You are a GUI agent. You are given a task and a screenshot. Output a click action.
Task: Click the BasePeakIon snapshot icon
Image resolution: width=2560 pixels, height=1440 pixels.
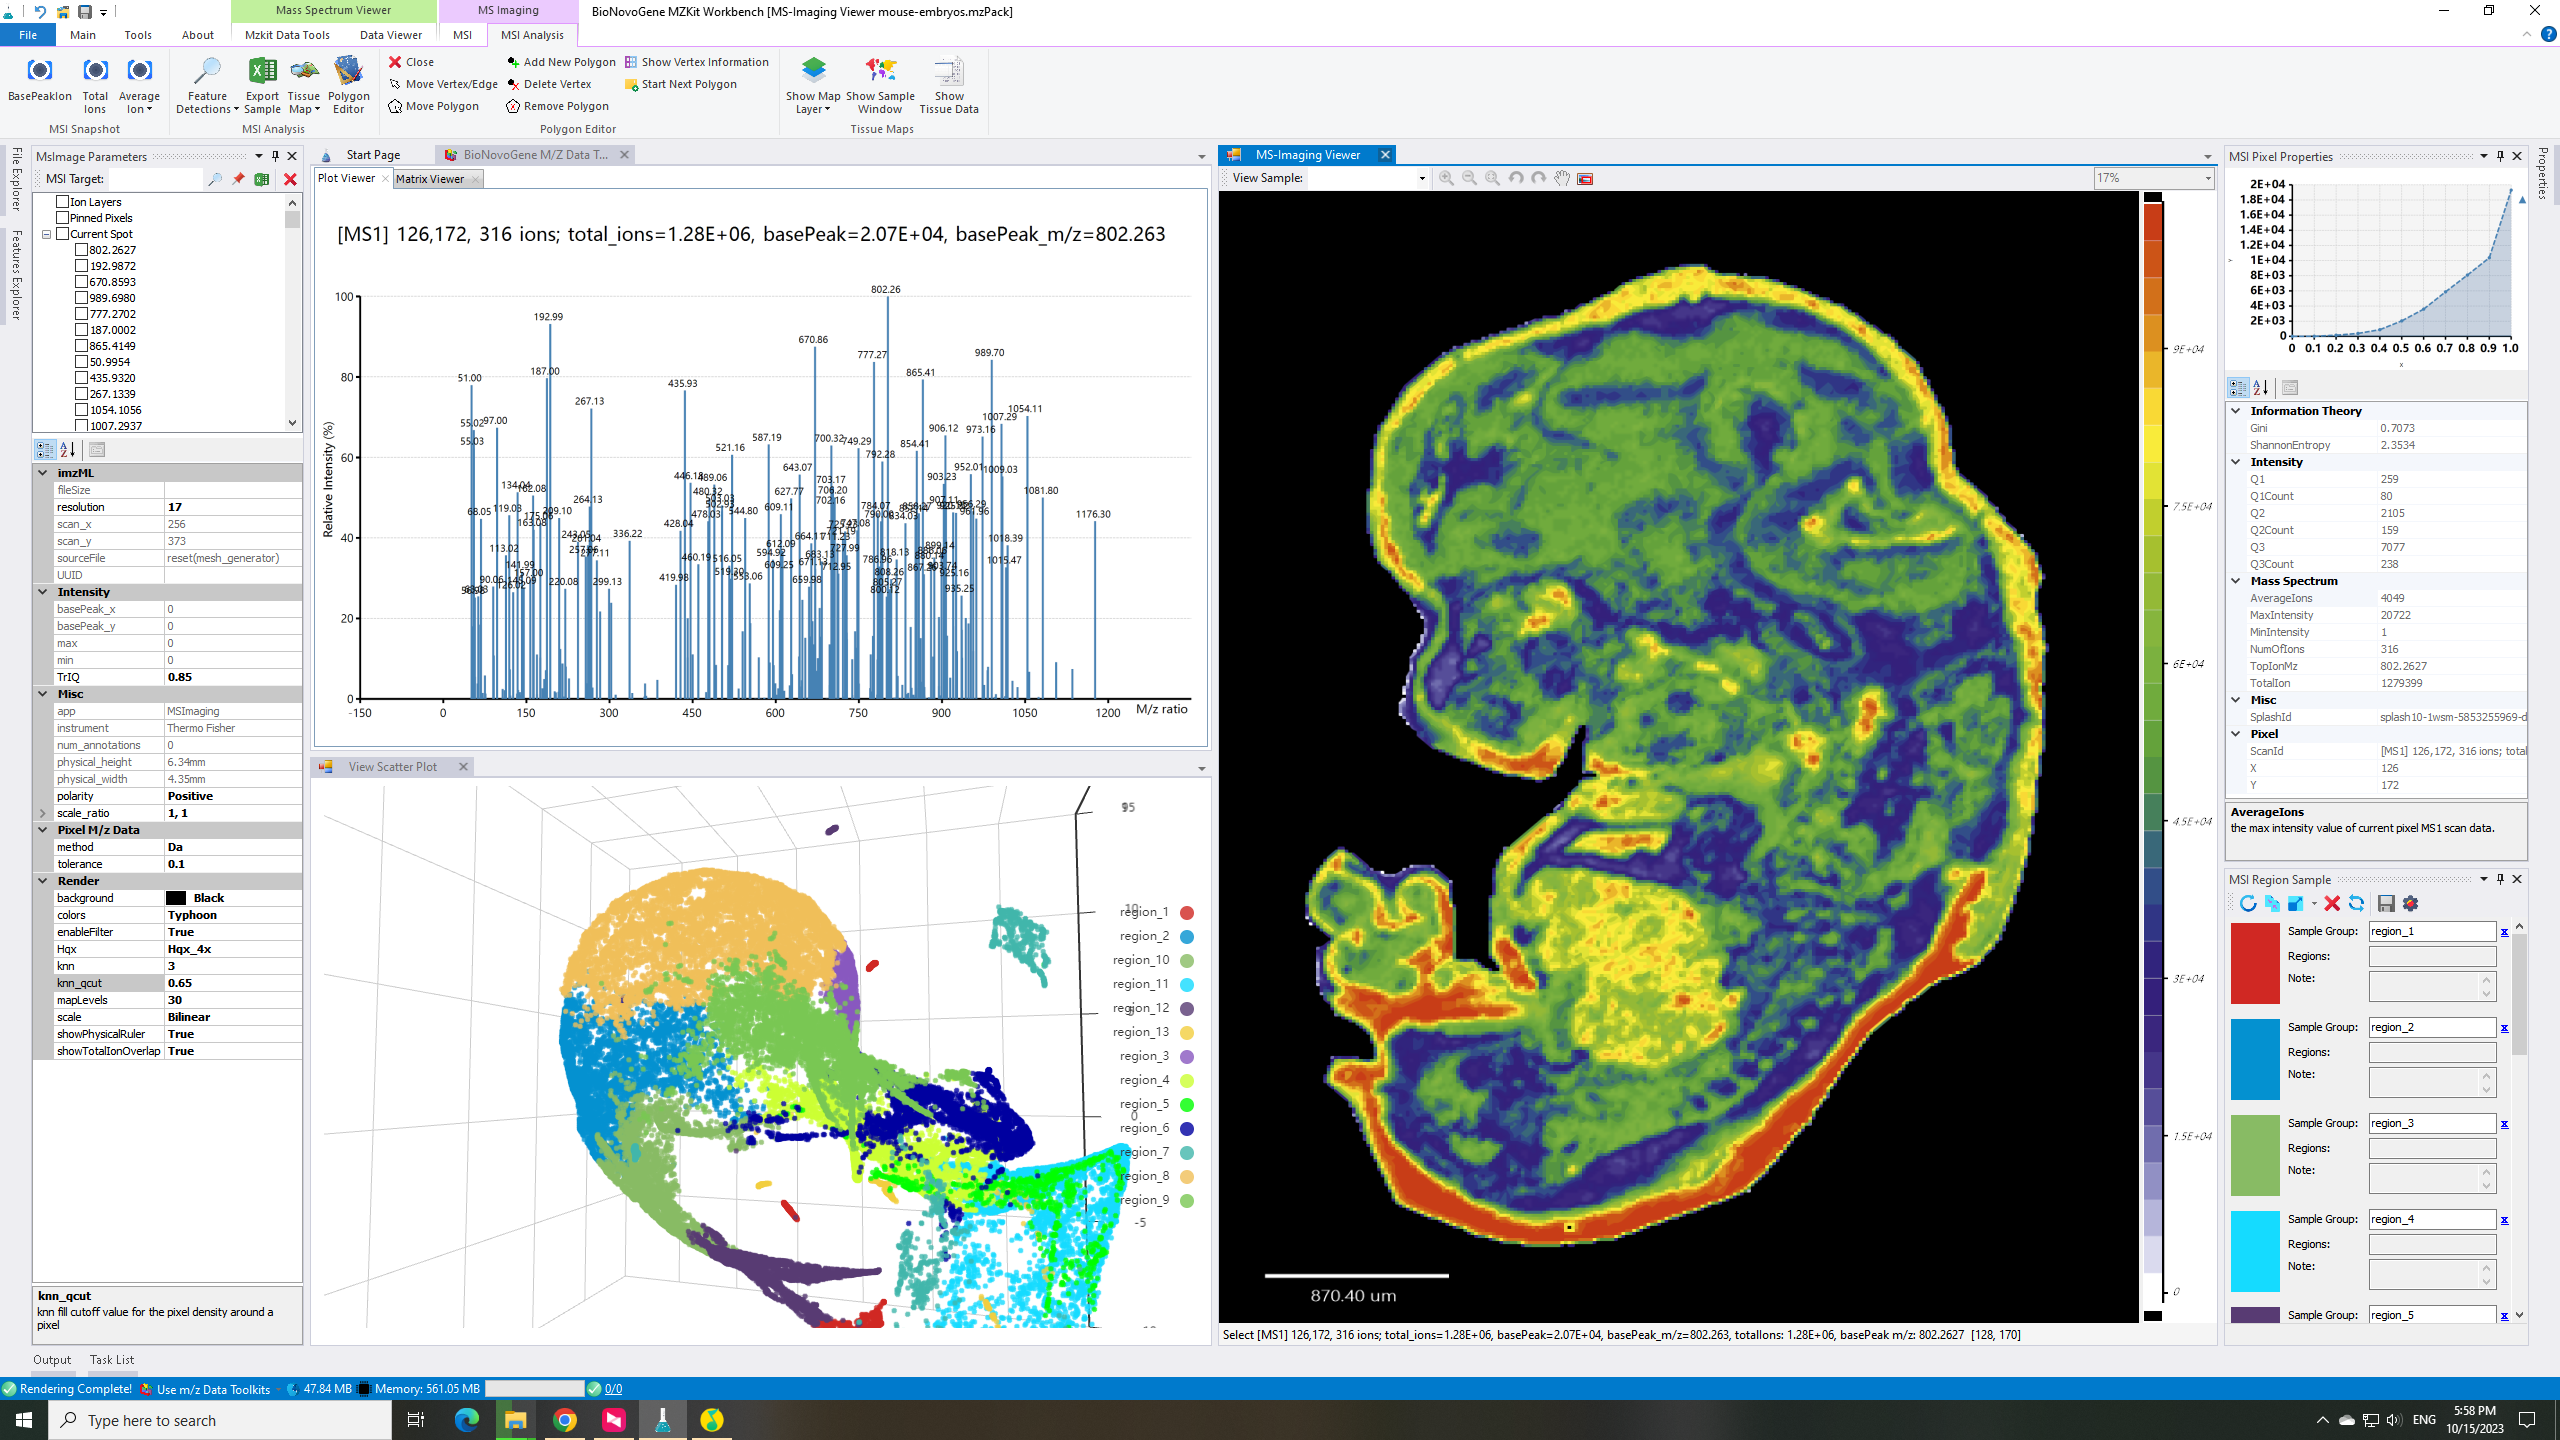click(39, 71)
